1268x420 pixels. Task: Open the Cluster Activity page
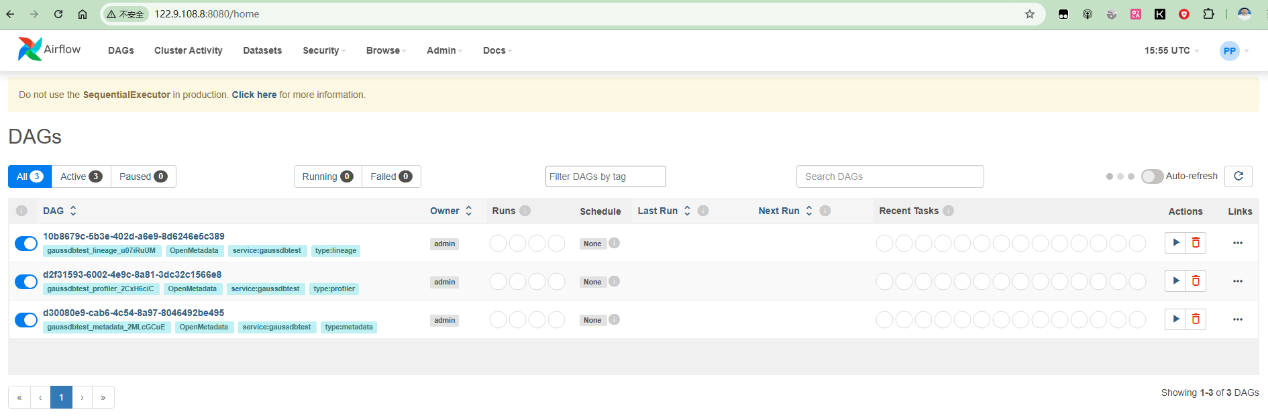point(188,50)
